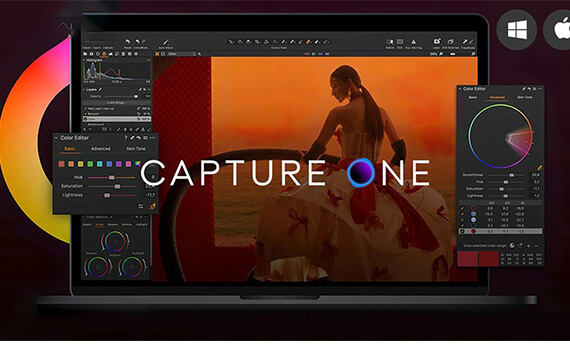Pick color with the Basic Color Editor eyedropper
The image size is (570, 360).
pyautogui.click(x=153, y=206)
